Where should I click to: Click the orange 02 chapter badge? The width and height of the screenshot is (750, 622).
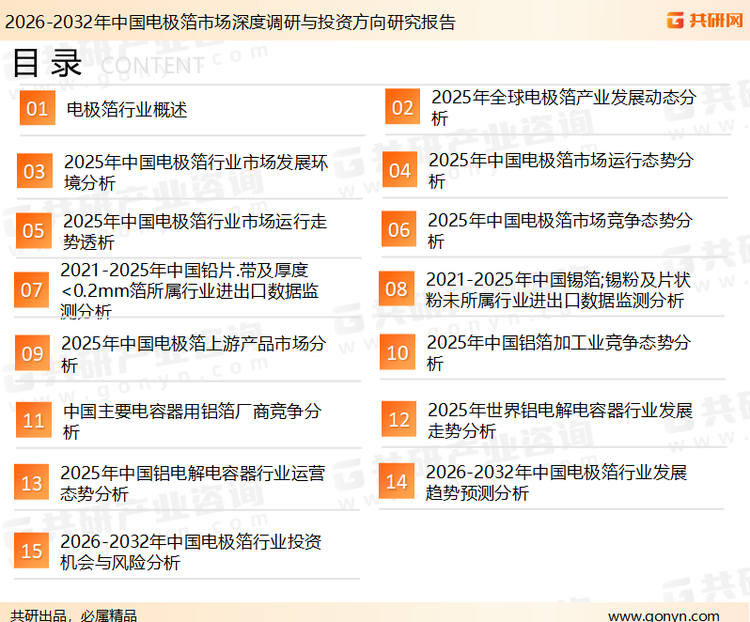point(403,106)
